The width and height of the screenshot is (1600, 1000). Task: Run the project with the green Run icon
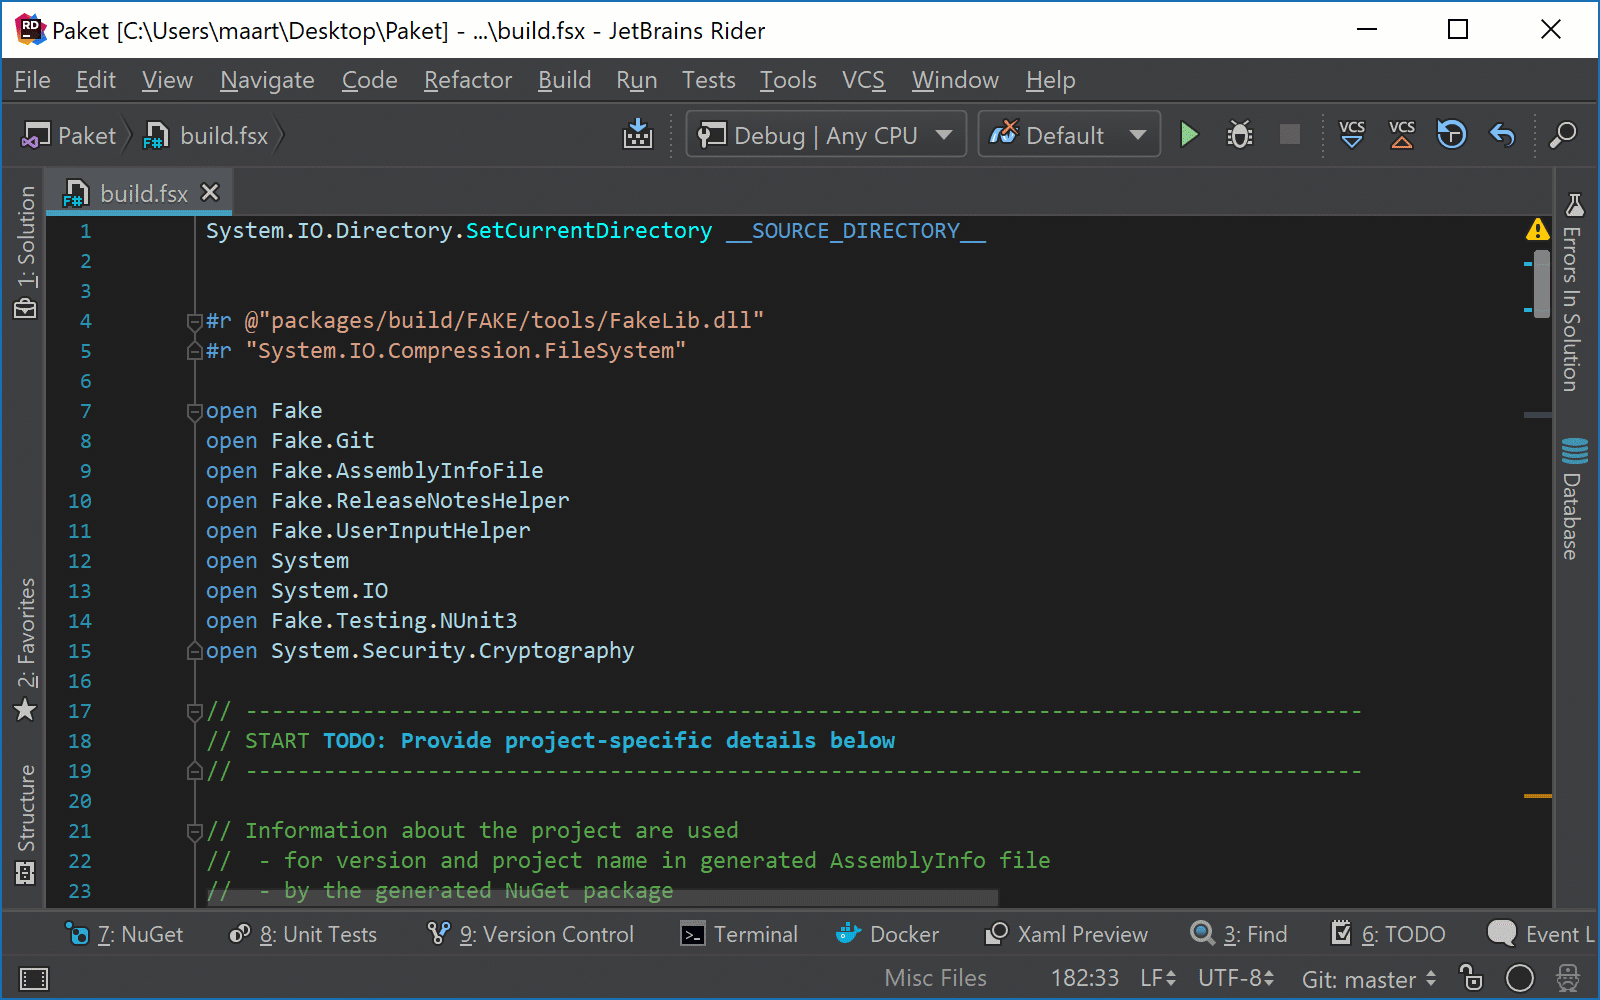point(1188,134)
